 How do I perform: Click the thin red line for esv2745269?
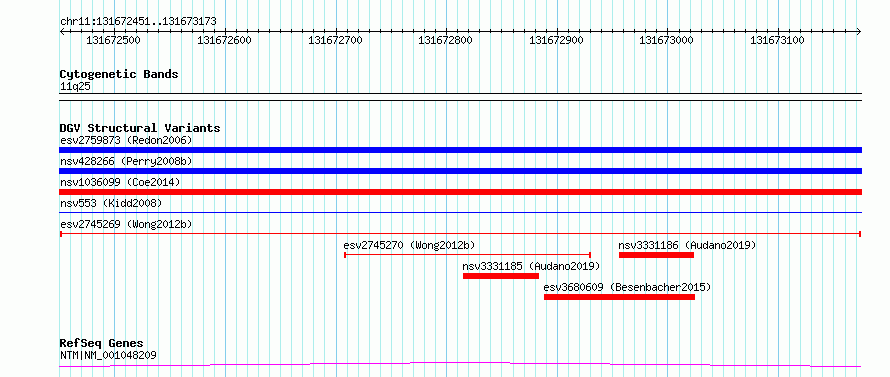pos(460,233)
